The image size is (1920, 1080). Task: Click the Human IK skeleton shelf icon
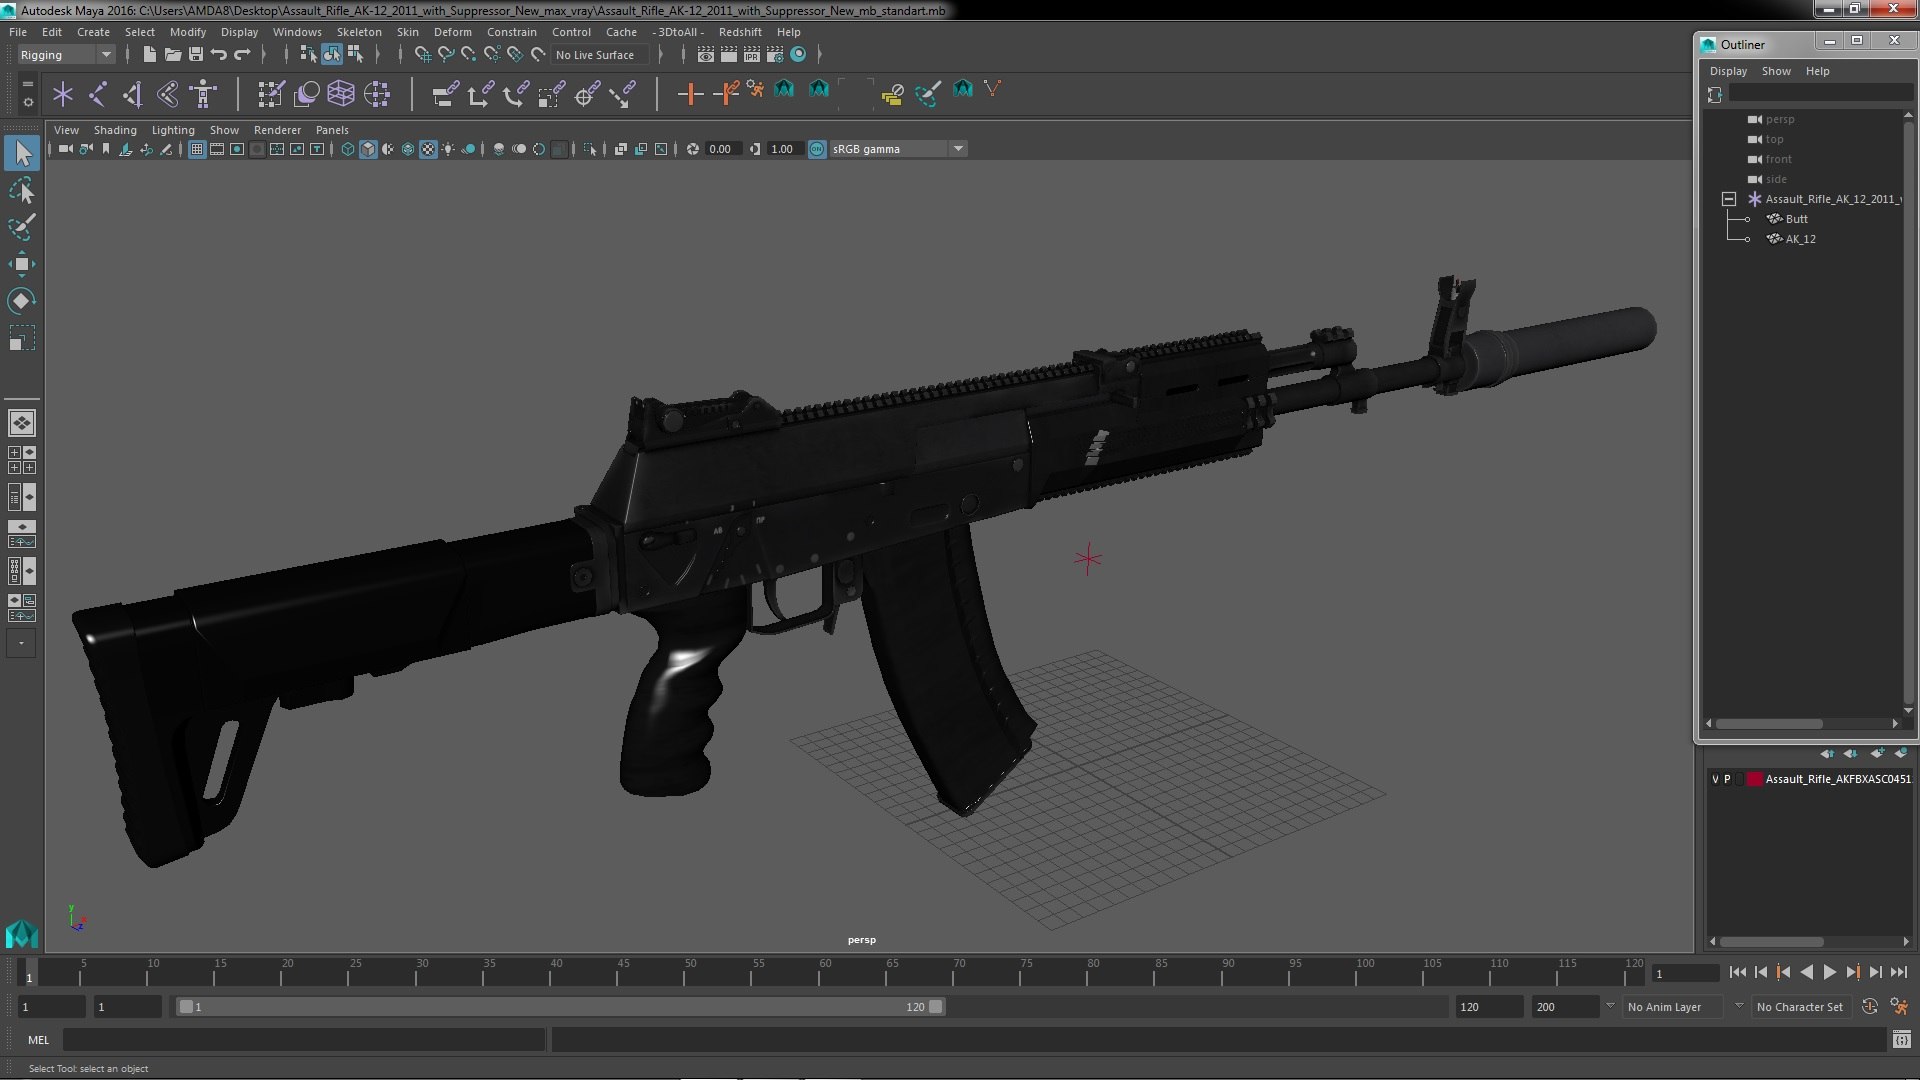click(203, 94)
